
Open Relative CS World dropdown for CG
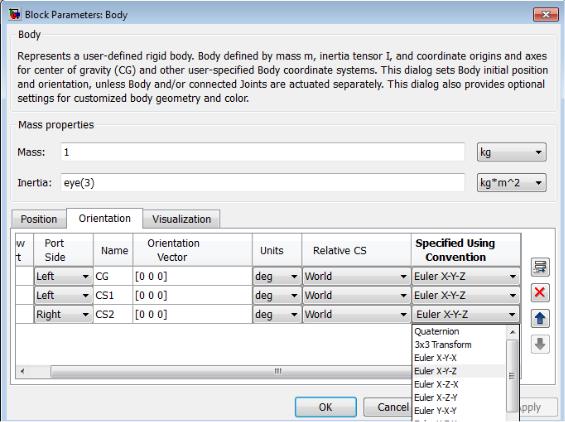point(356,276)
